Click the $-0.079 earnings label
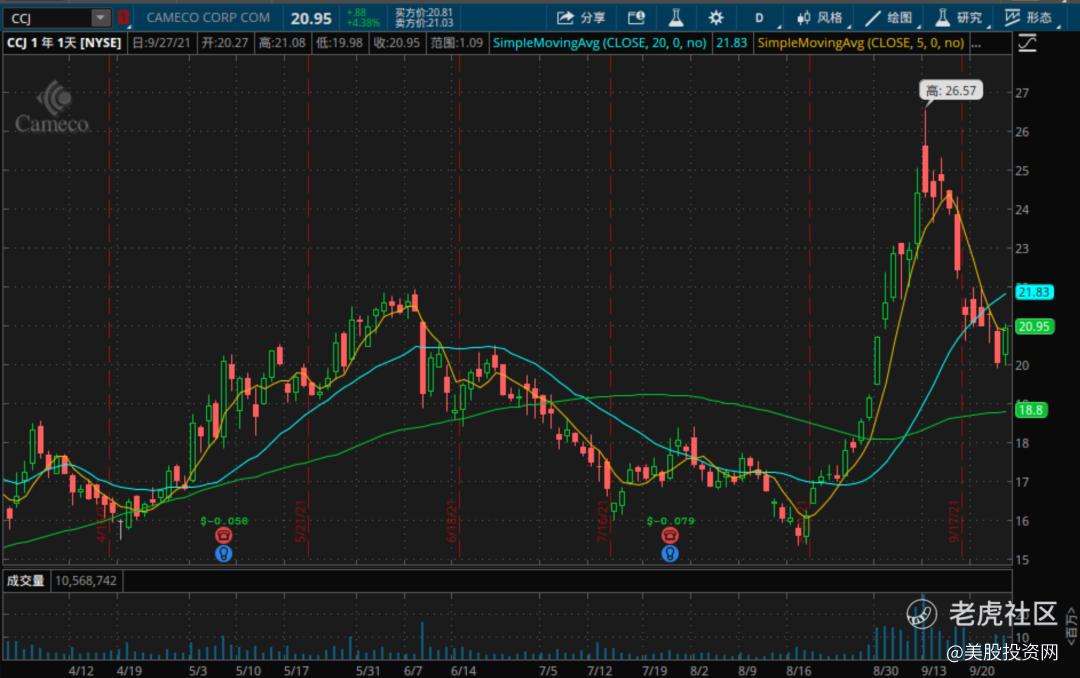The height and width of the screenshot is (678, 1080). 670,521
